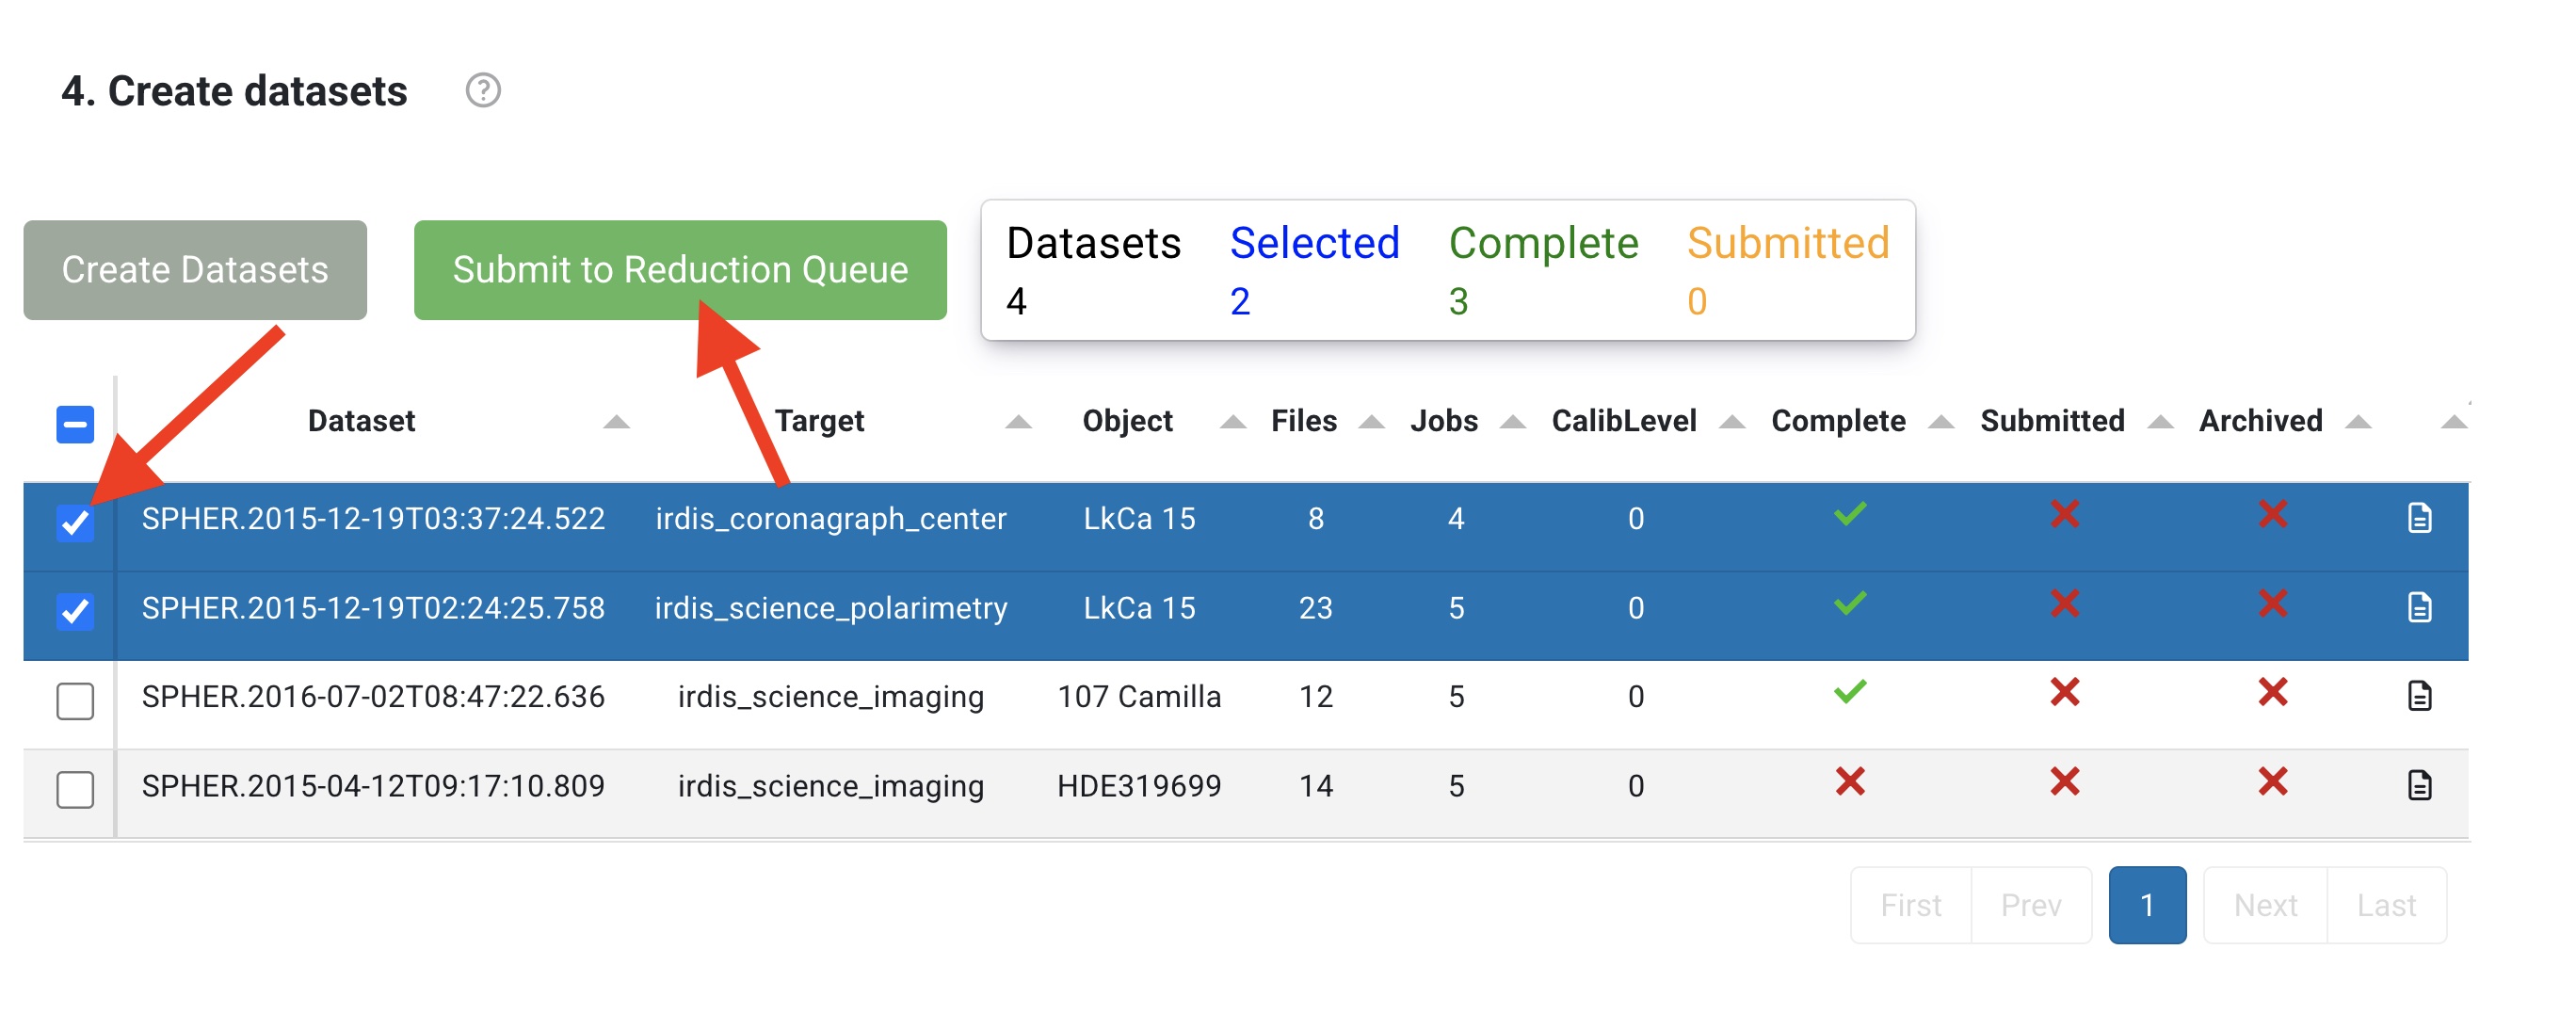Go to Next page
This screenshot has height=1030, width=2576.
(2265, 904)
